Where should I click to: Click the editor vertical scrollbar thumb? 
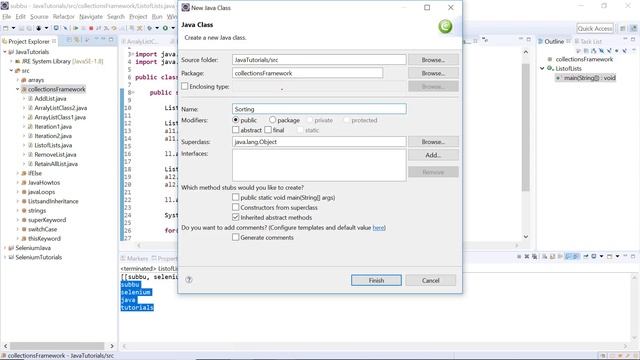click(526, 127)
